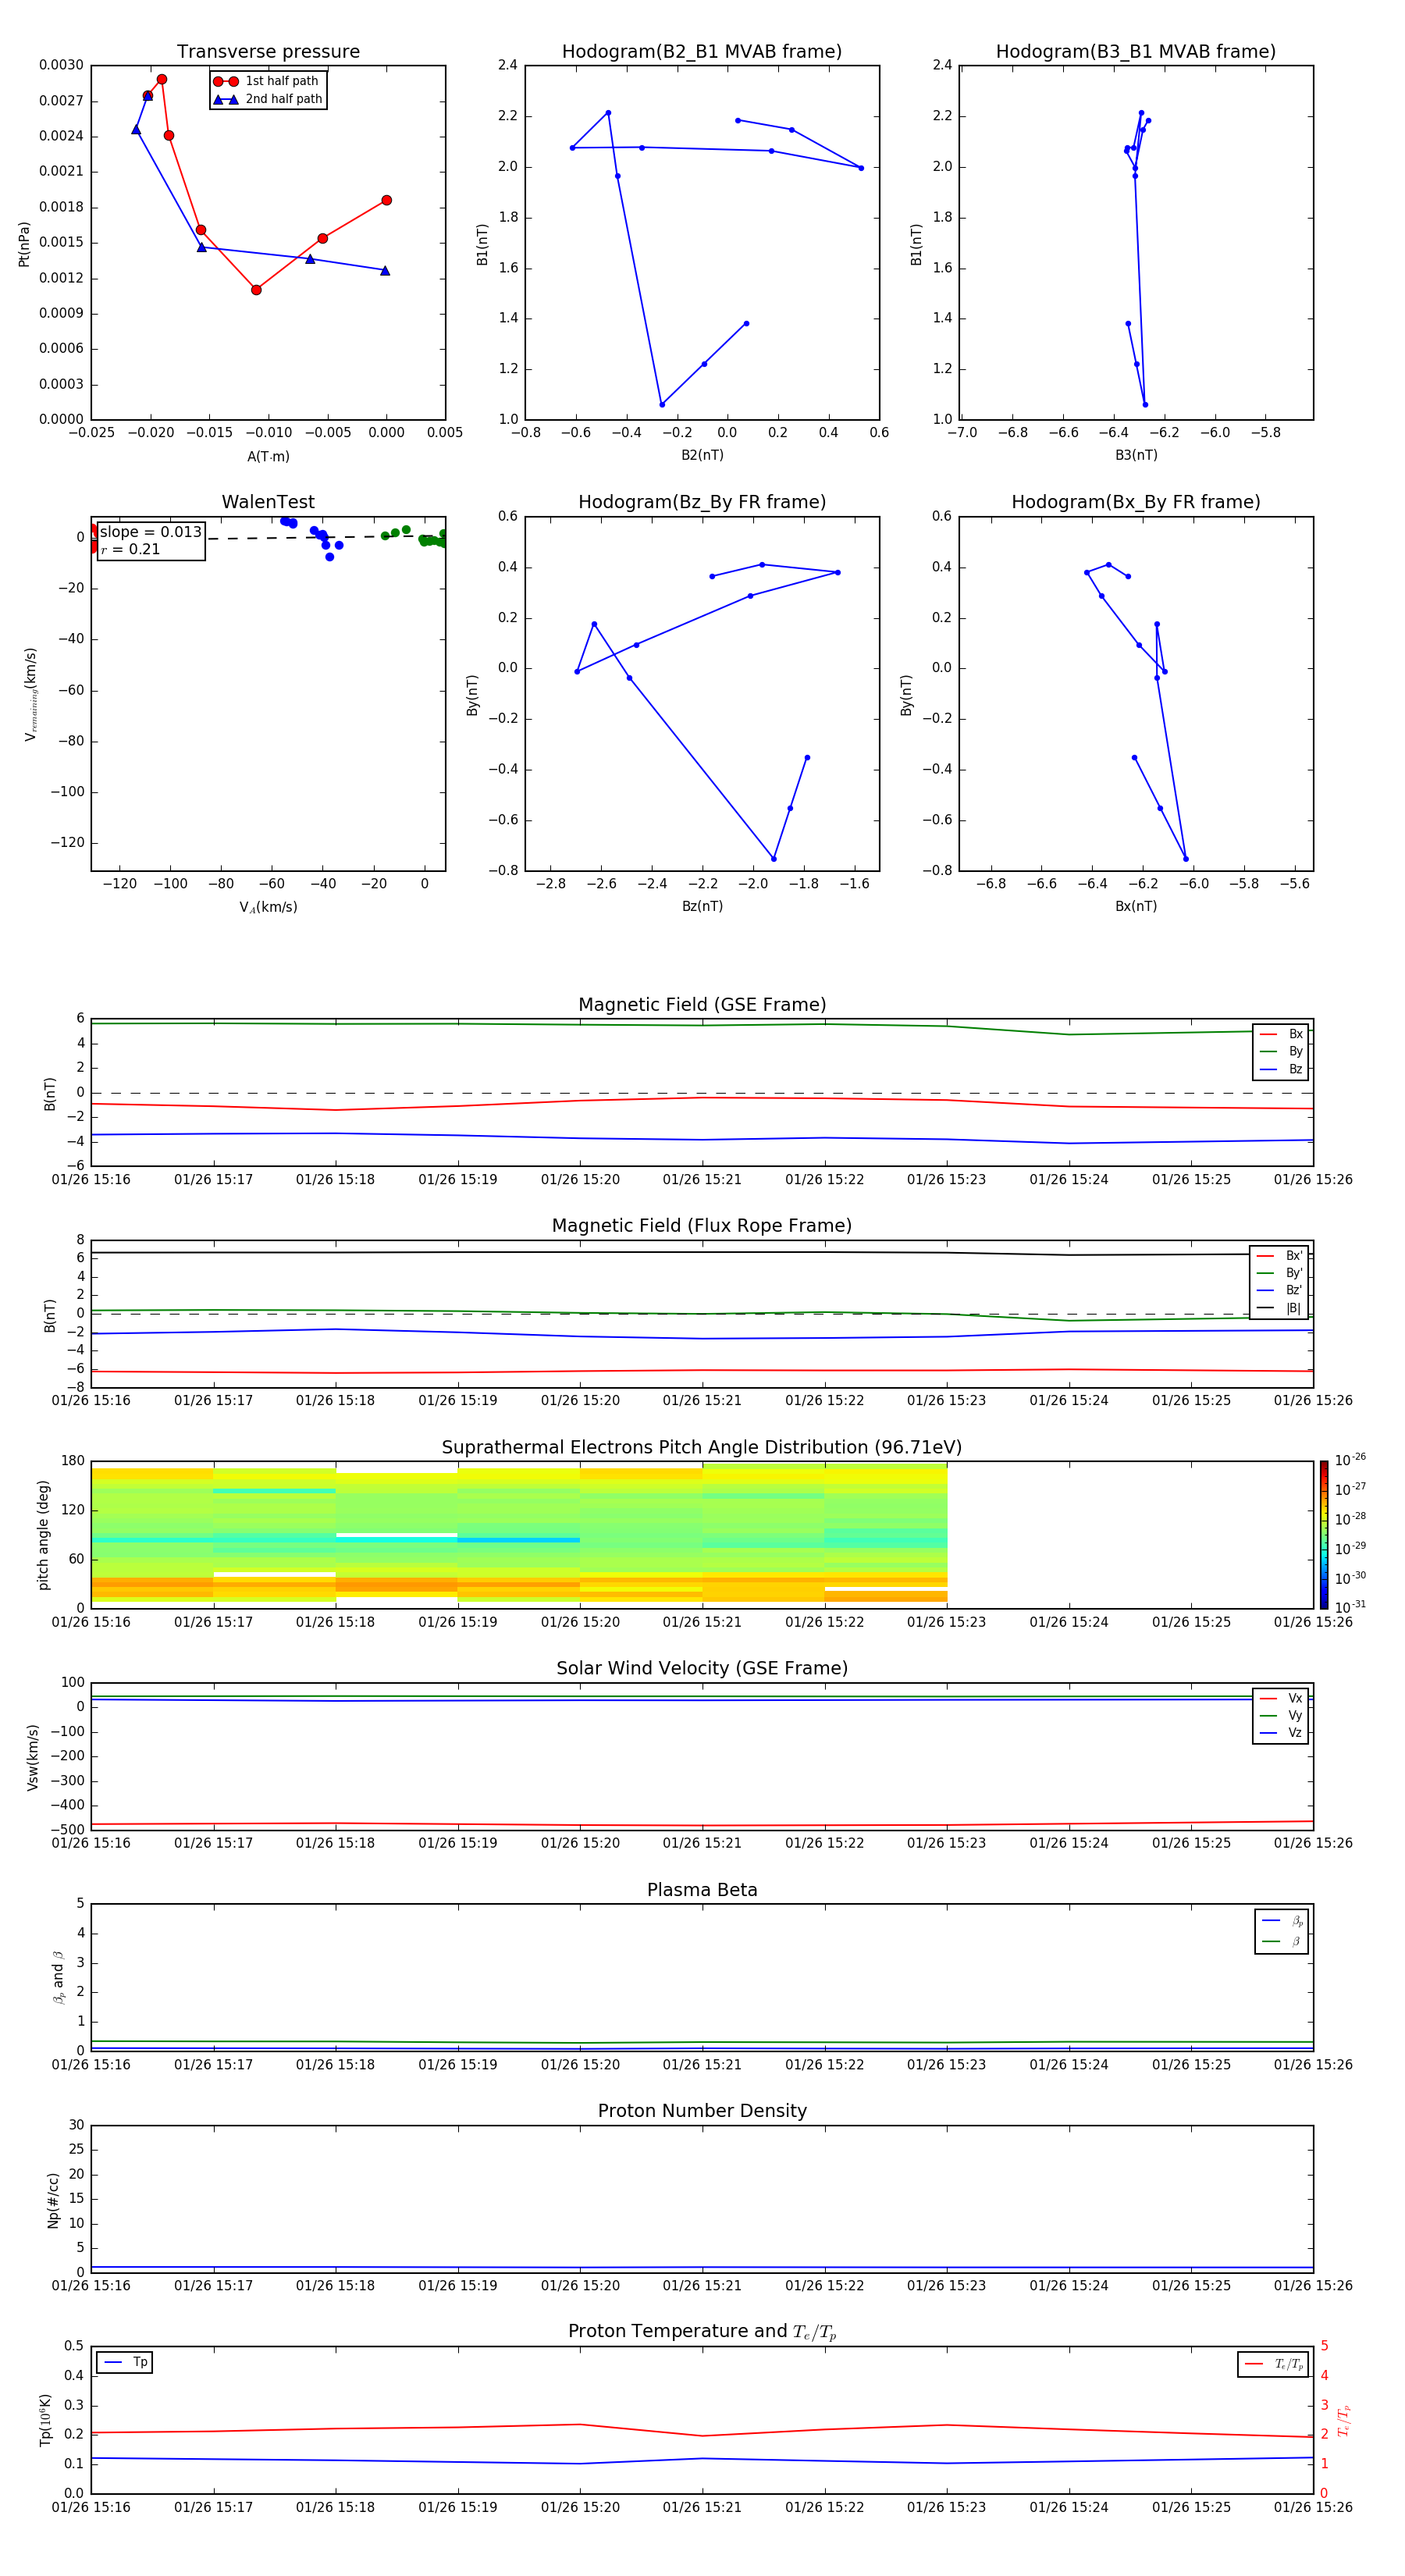The image size is (1405, 2576).
Task: Click the 'Hodogram(Bz_By FR frame)' title
Action: pos(702,502)
